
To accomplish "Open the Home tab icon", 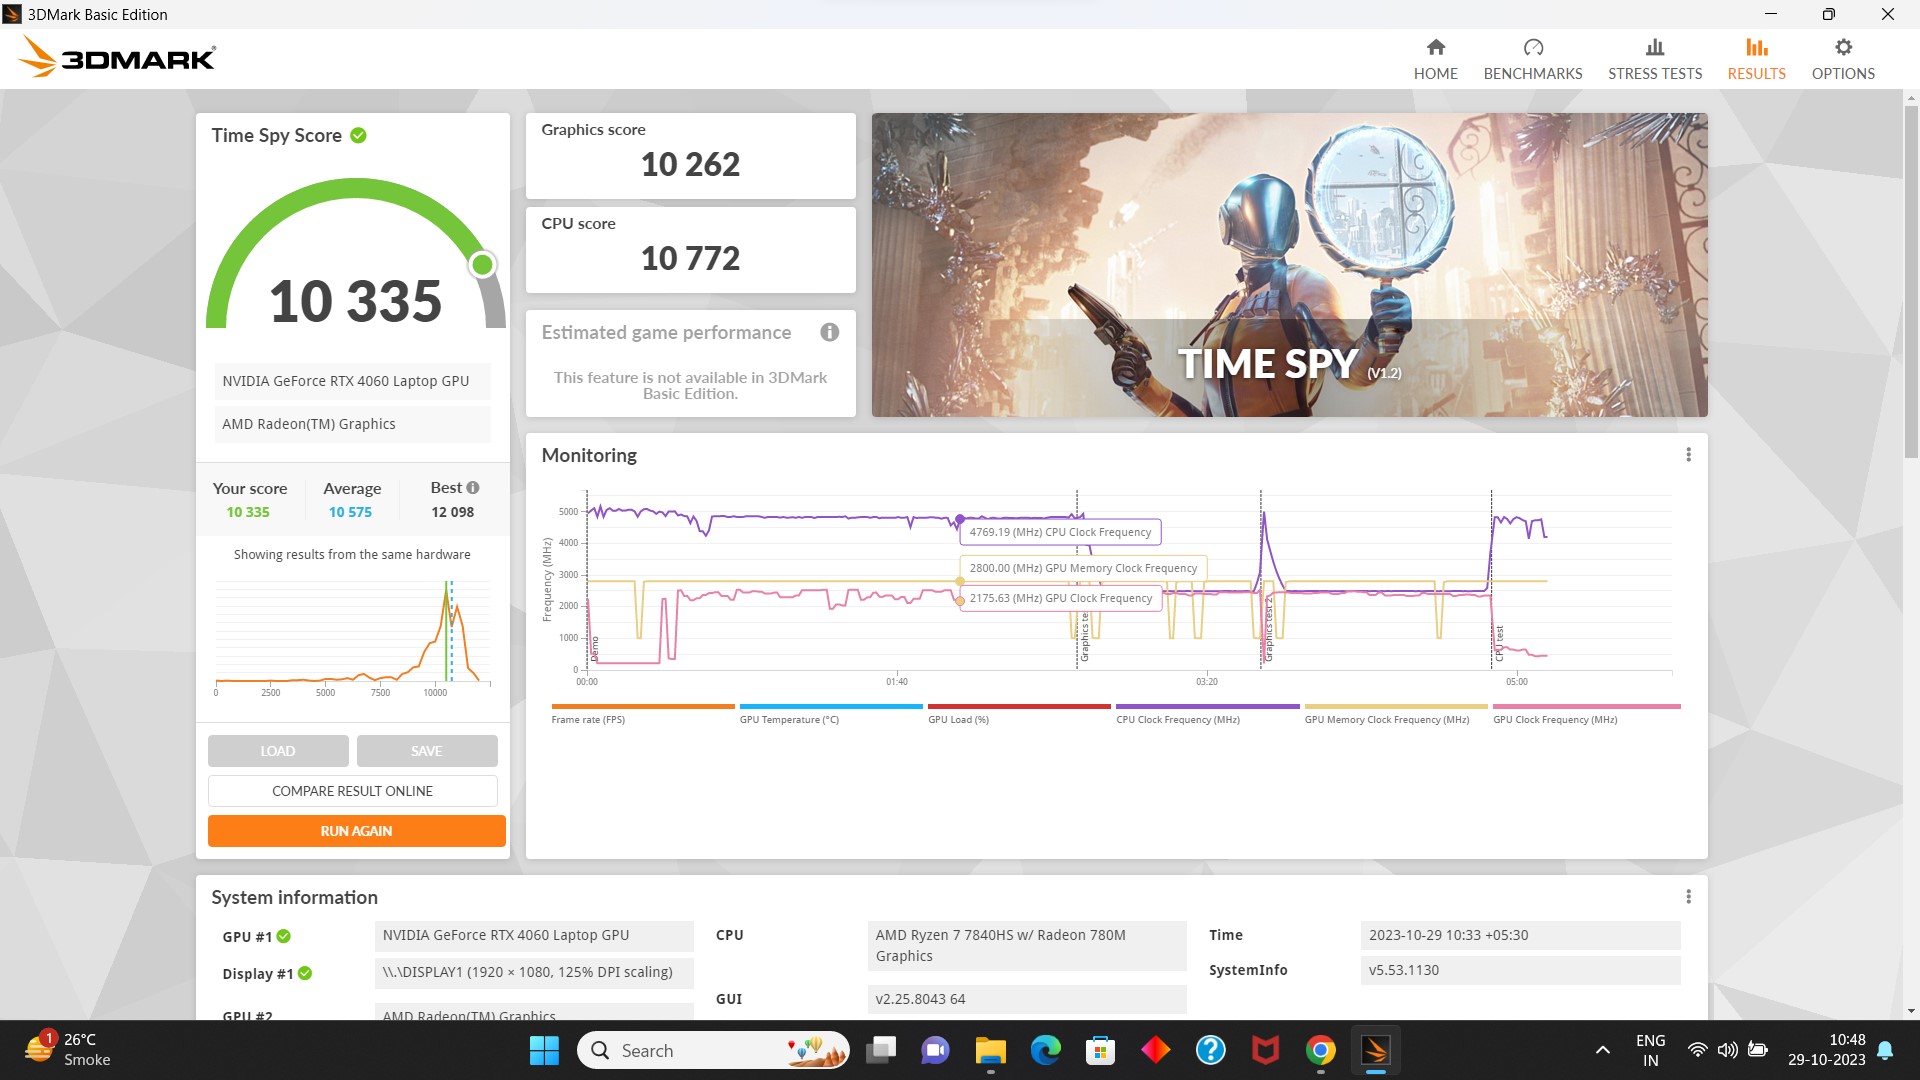I will (1435, 48).
